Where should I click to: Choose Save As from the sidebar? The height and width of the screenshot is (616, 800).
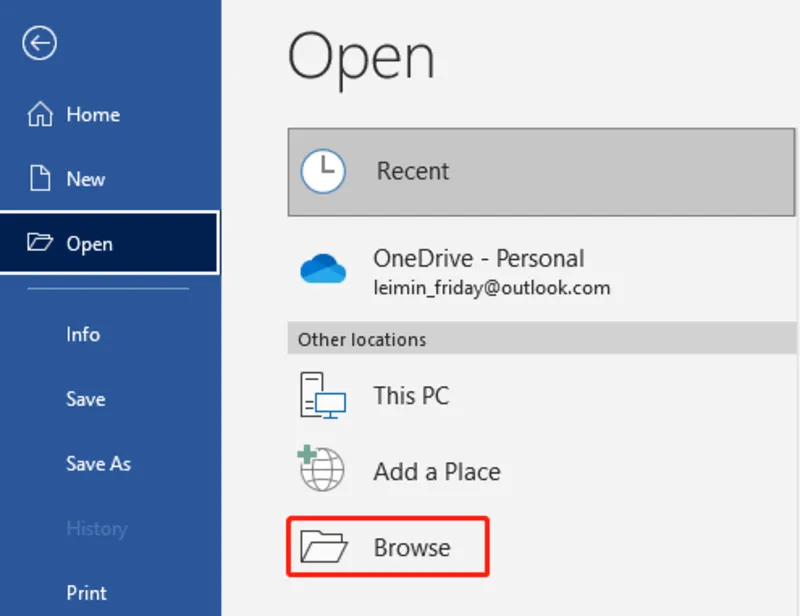tap(98, 464)
